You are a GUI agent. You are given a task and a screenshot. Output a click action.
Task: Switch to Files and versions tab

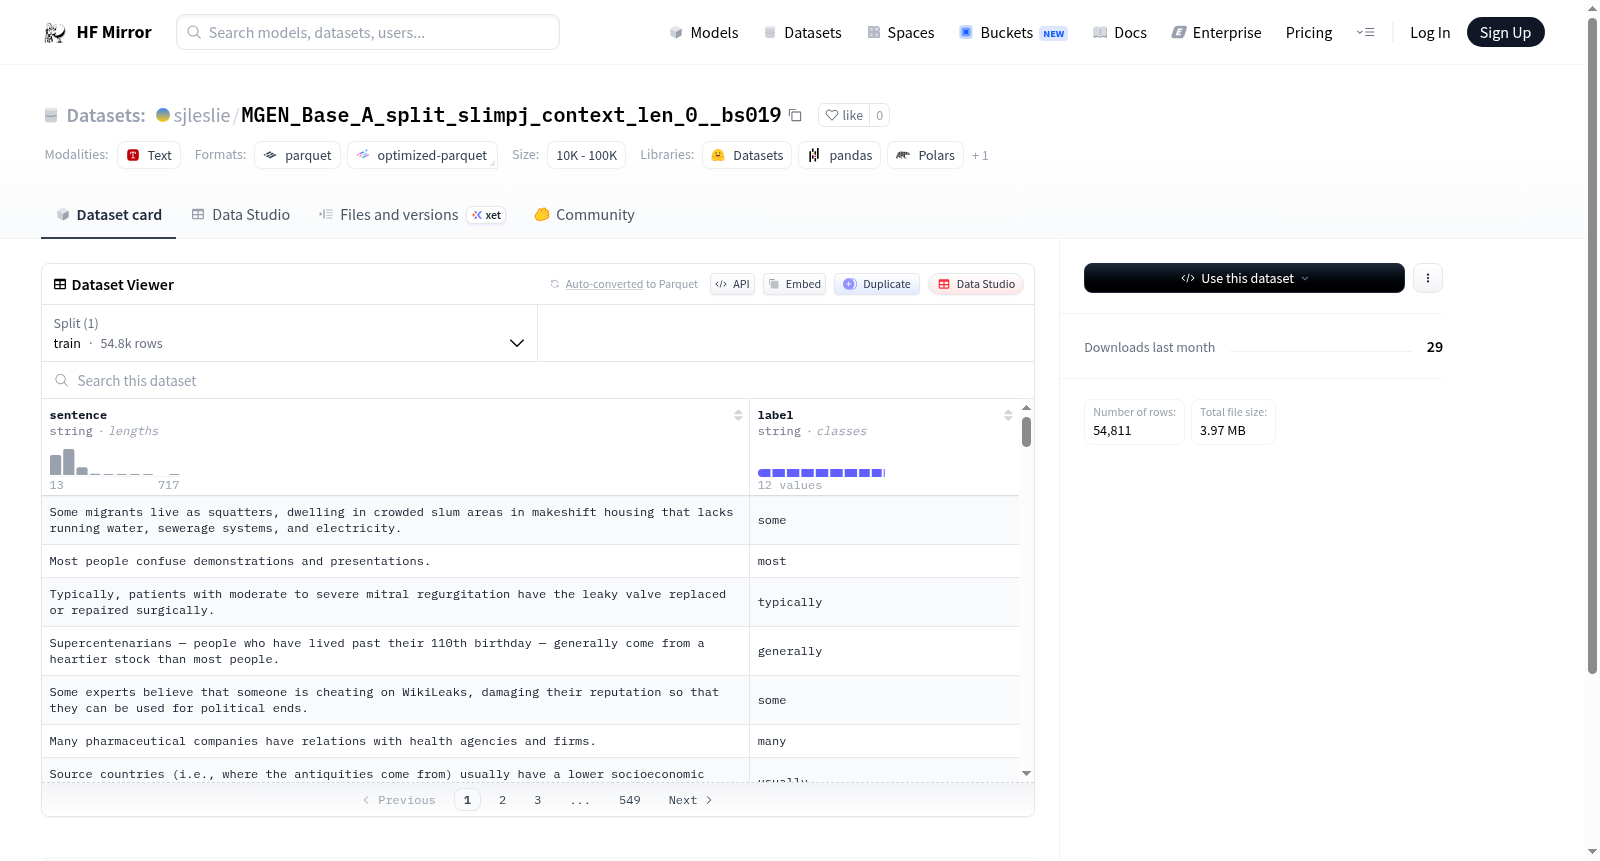pyautogui.click(x=412, y=214)
